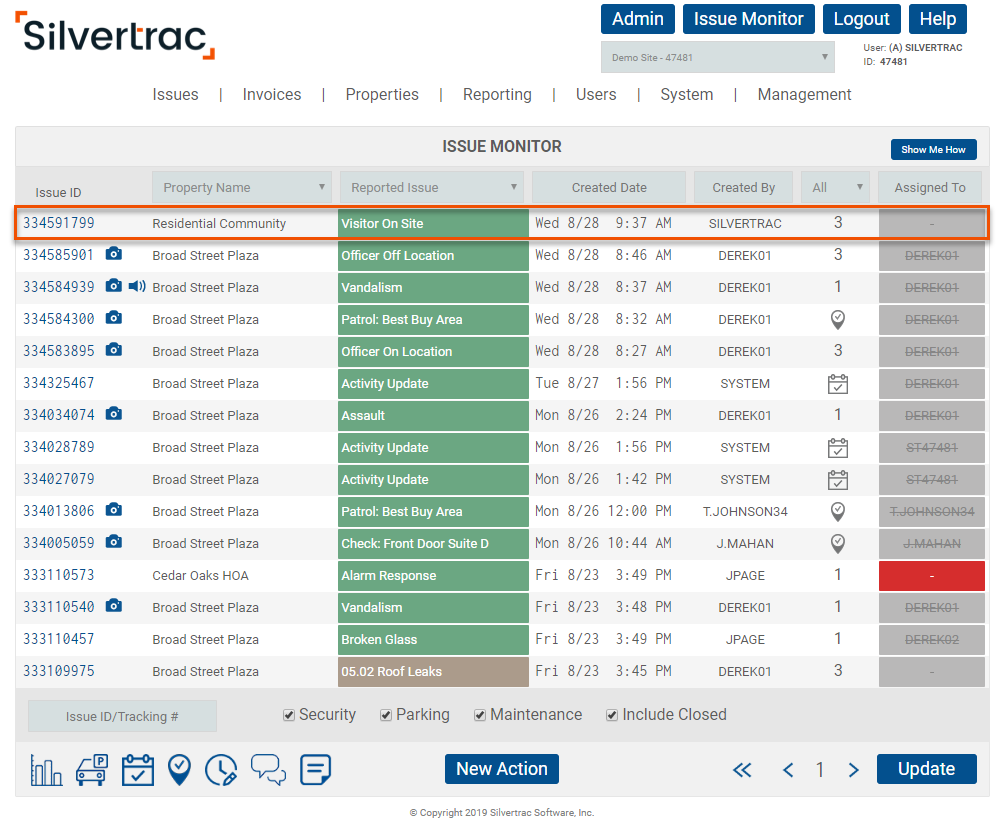Open the Properties menu

(x=382, y=94)
